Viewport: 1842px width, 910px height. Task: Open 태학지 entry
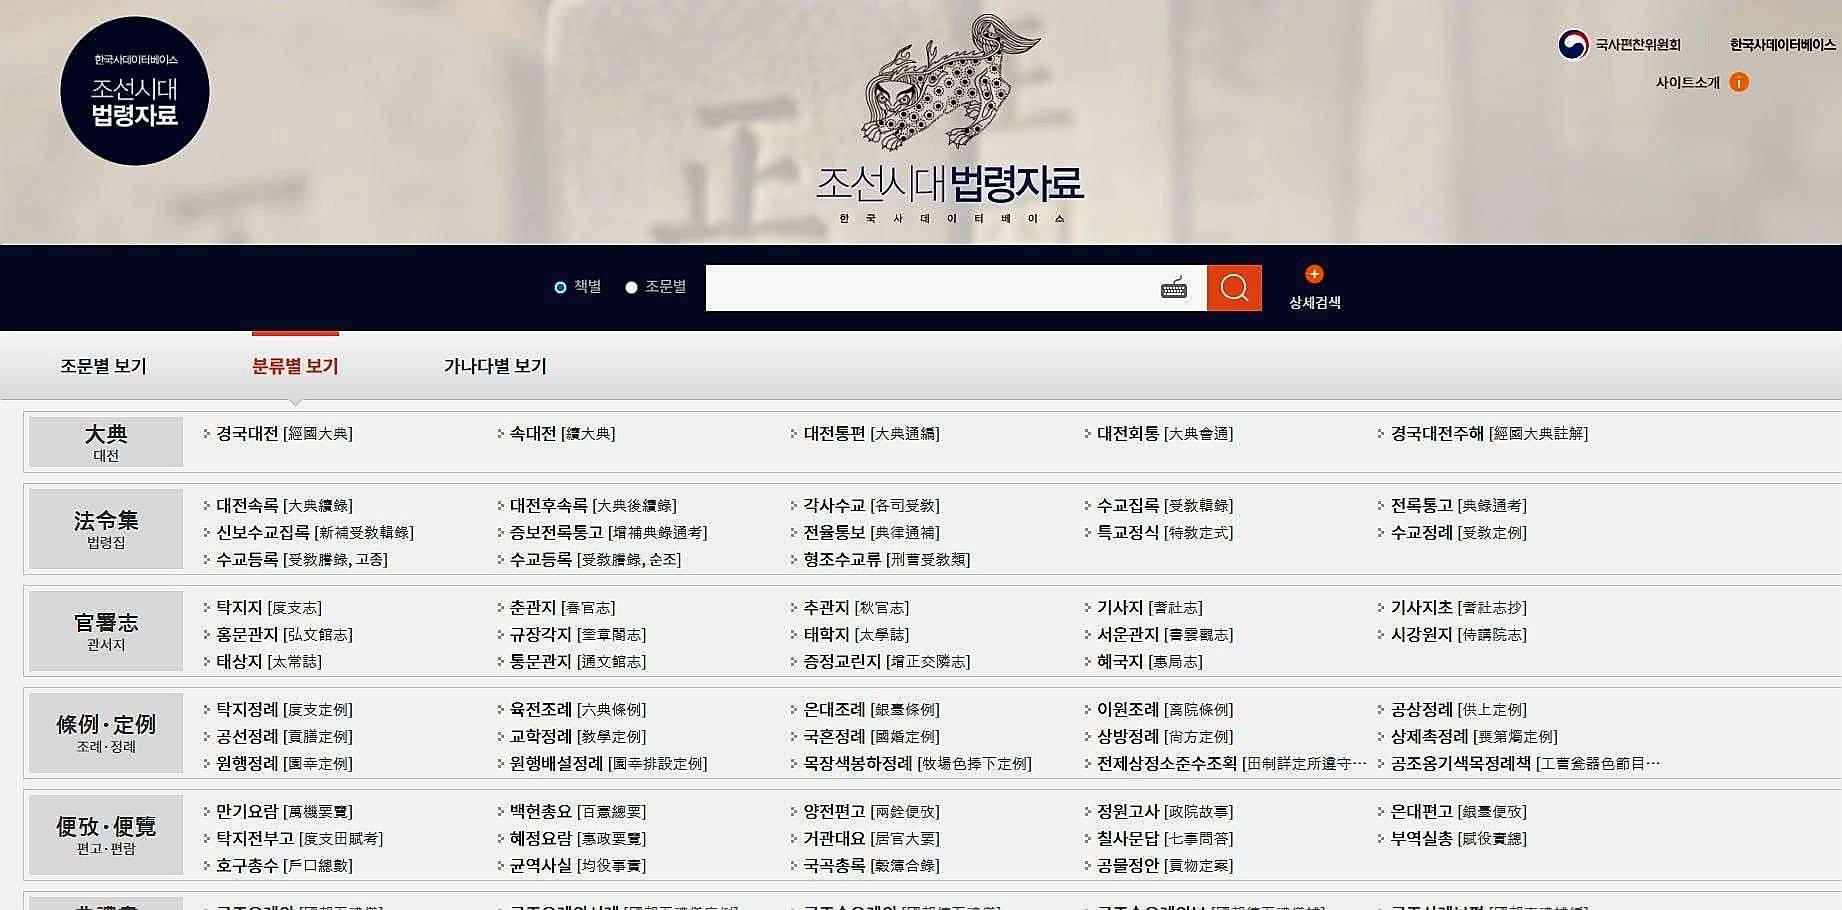(856, 635)
